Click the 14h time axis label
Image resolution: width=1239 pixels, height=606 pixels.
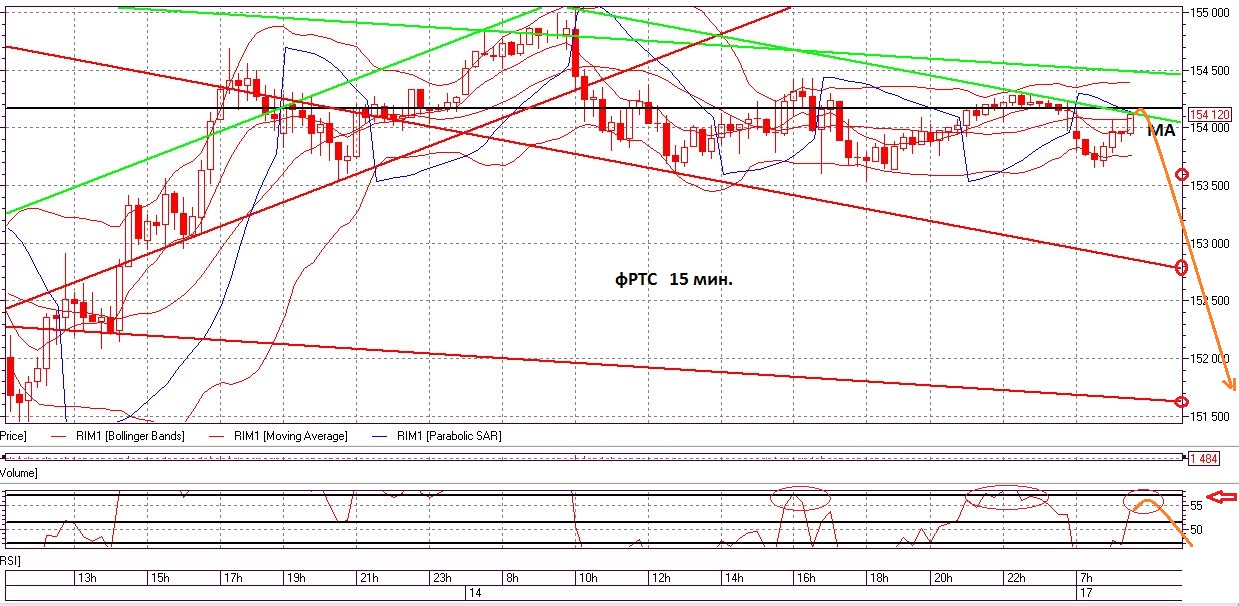coord(733,578)
